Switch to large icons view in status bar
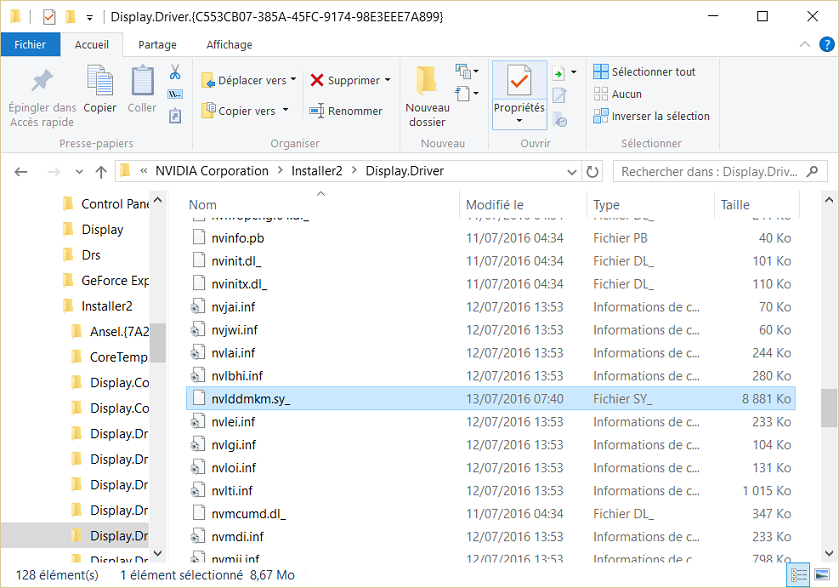The image size is (839, 588). click(823, 575)
